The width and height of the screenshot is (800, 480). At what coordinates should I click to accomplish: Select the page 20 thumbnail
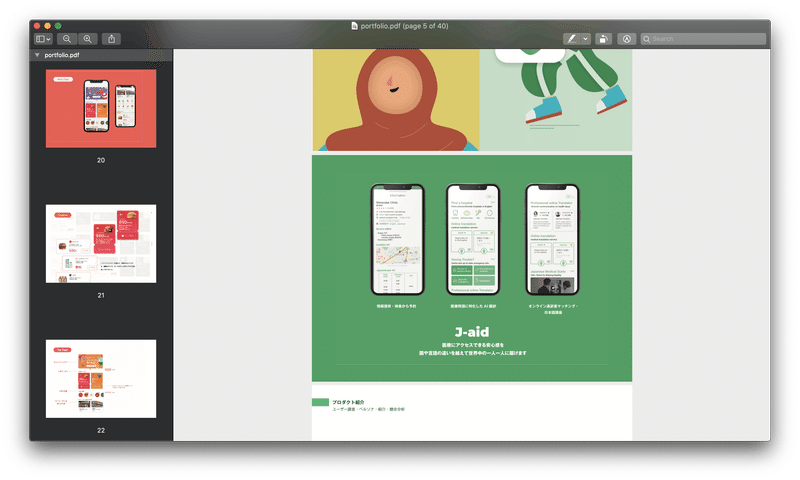(x=101, y=109)
